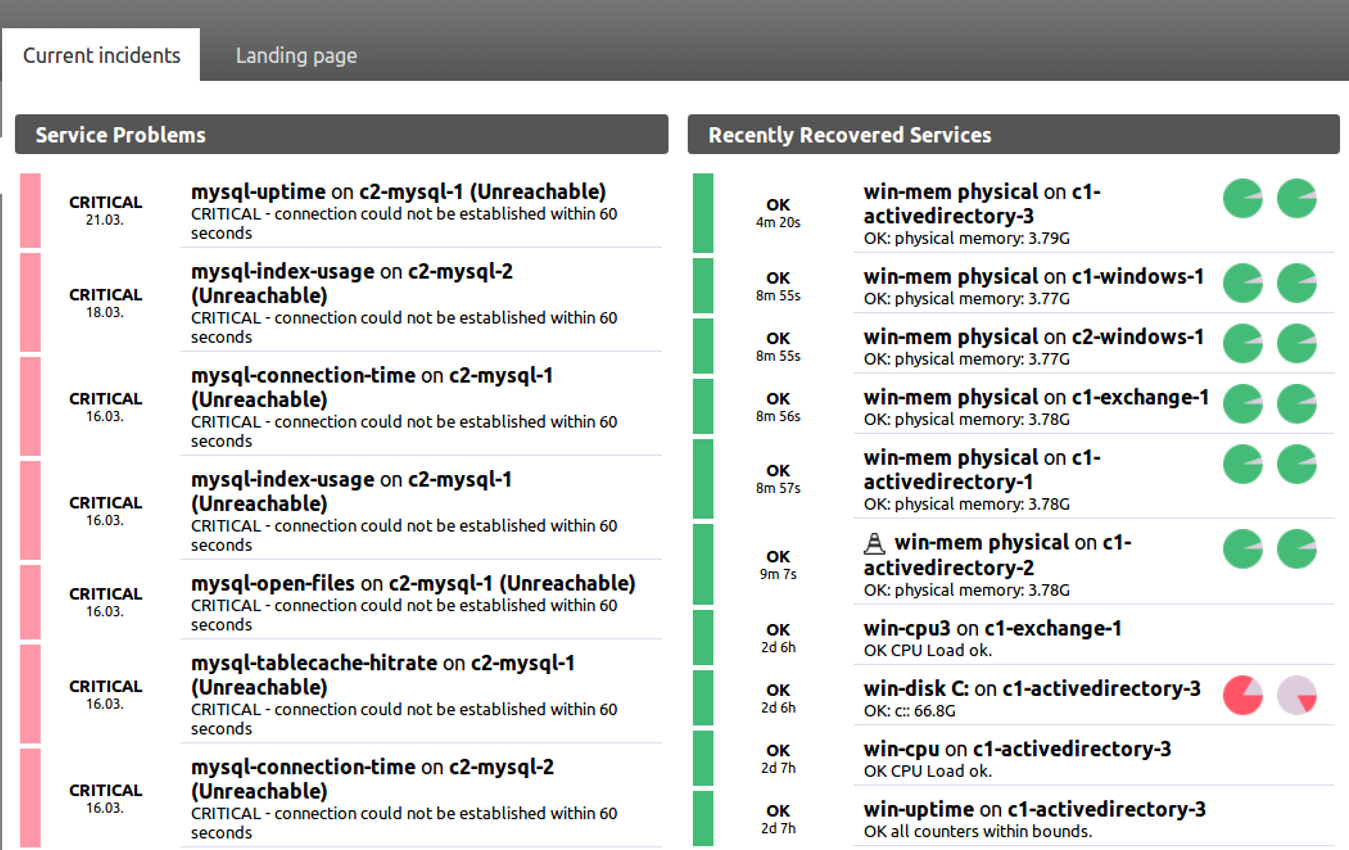
Task: Click the OK 8m 57s status
Action: (x=778, y=478)
